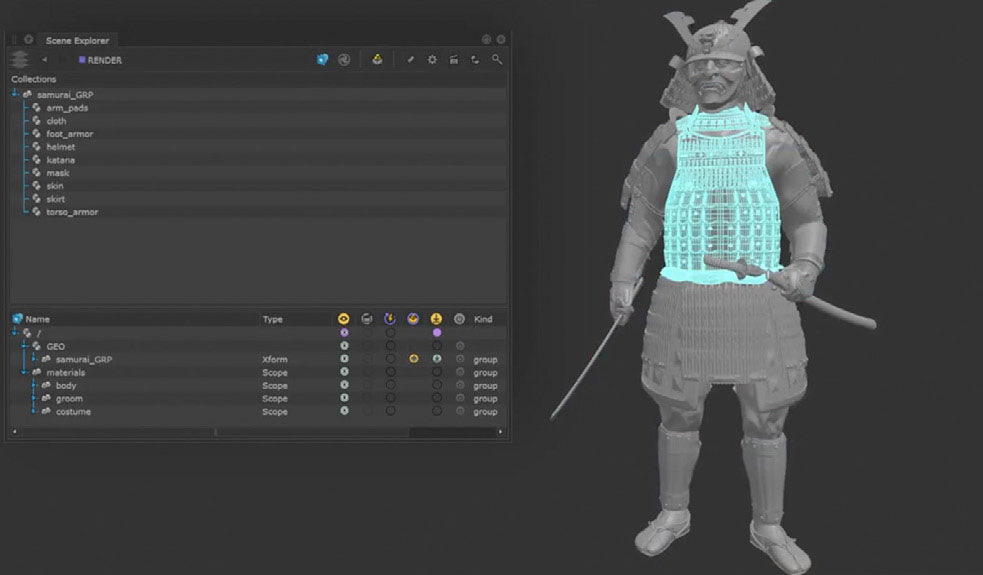Collapse the root '/' tree node
The height and width of the screenshot is (575, 983).
[x=15, y=332]
